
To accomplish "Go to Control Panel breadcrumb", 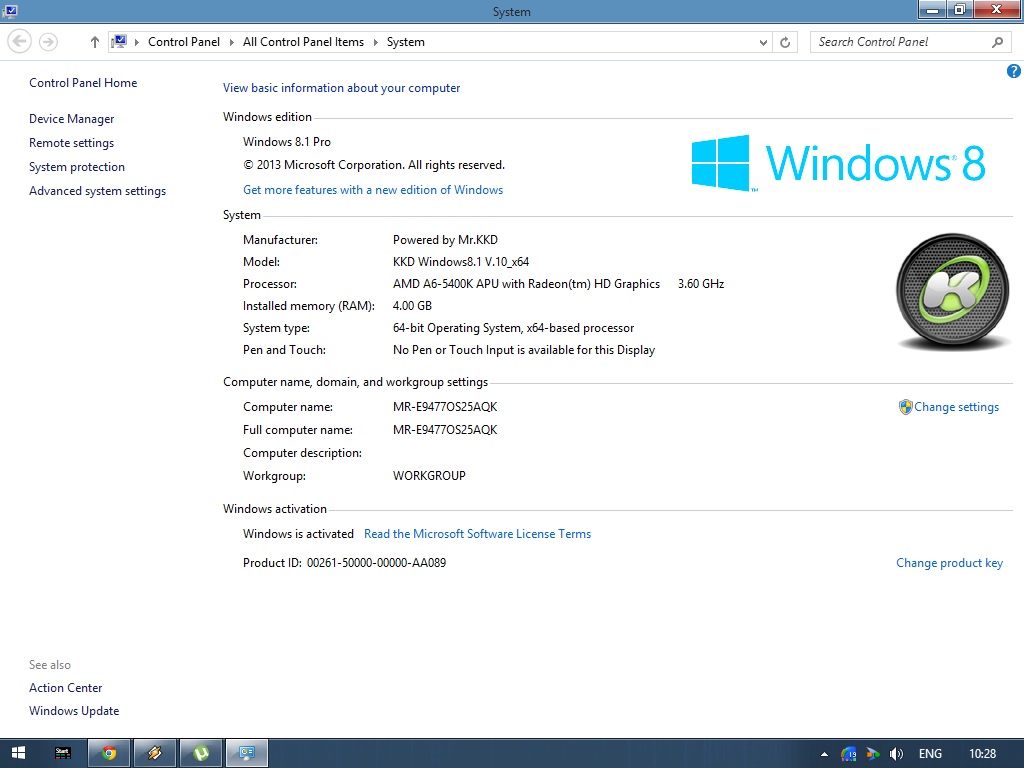I will (184, 42).
